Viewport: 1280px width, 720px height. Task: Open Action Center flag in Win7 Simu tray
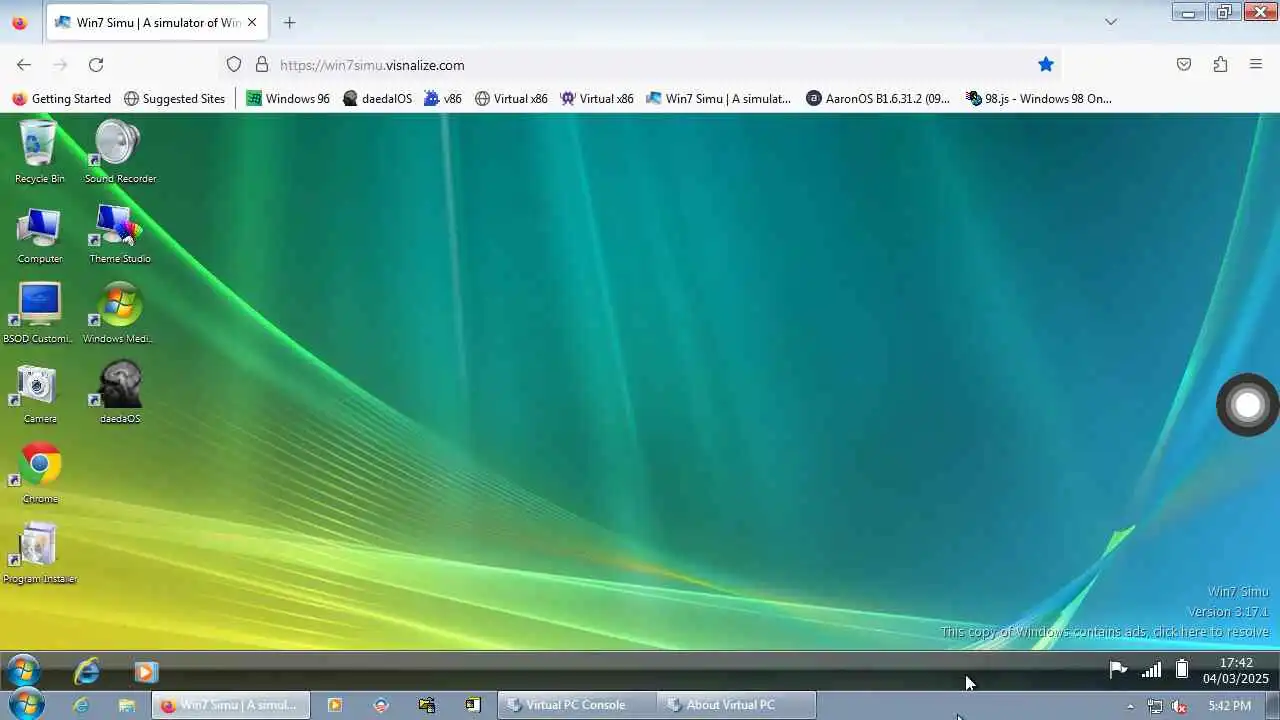pyautogui.click(x=1118, y=669)
